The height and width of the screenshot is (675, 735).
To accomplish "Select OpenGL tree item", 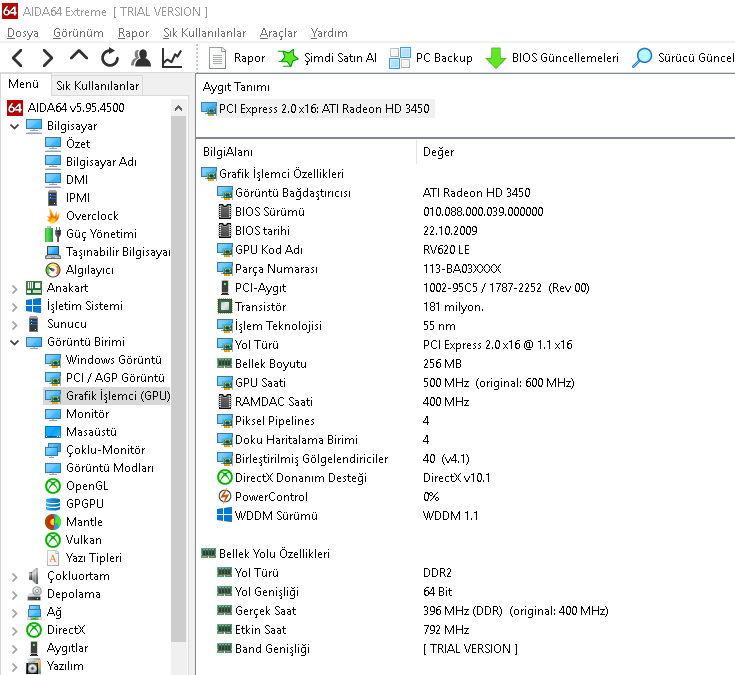I will click(86, 486).
